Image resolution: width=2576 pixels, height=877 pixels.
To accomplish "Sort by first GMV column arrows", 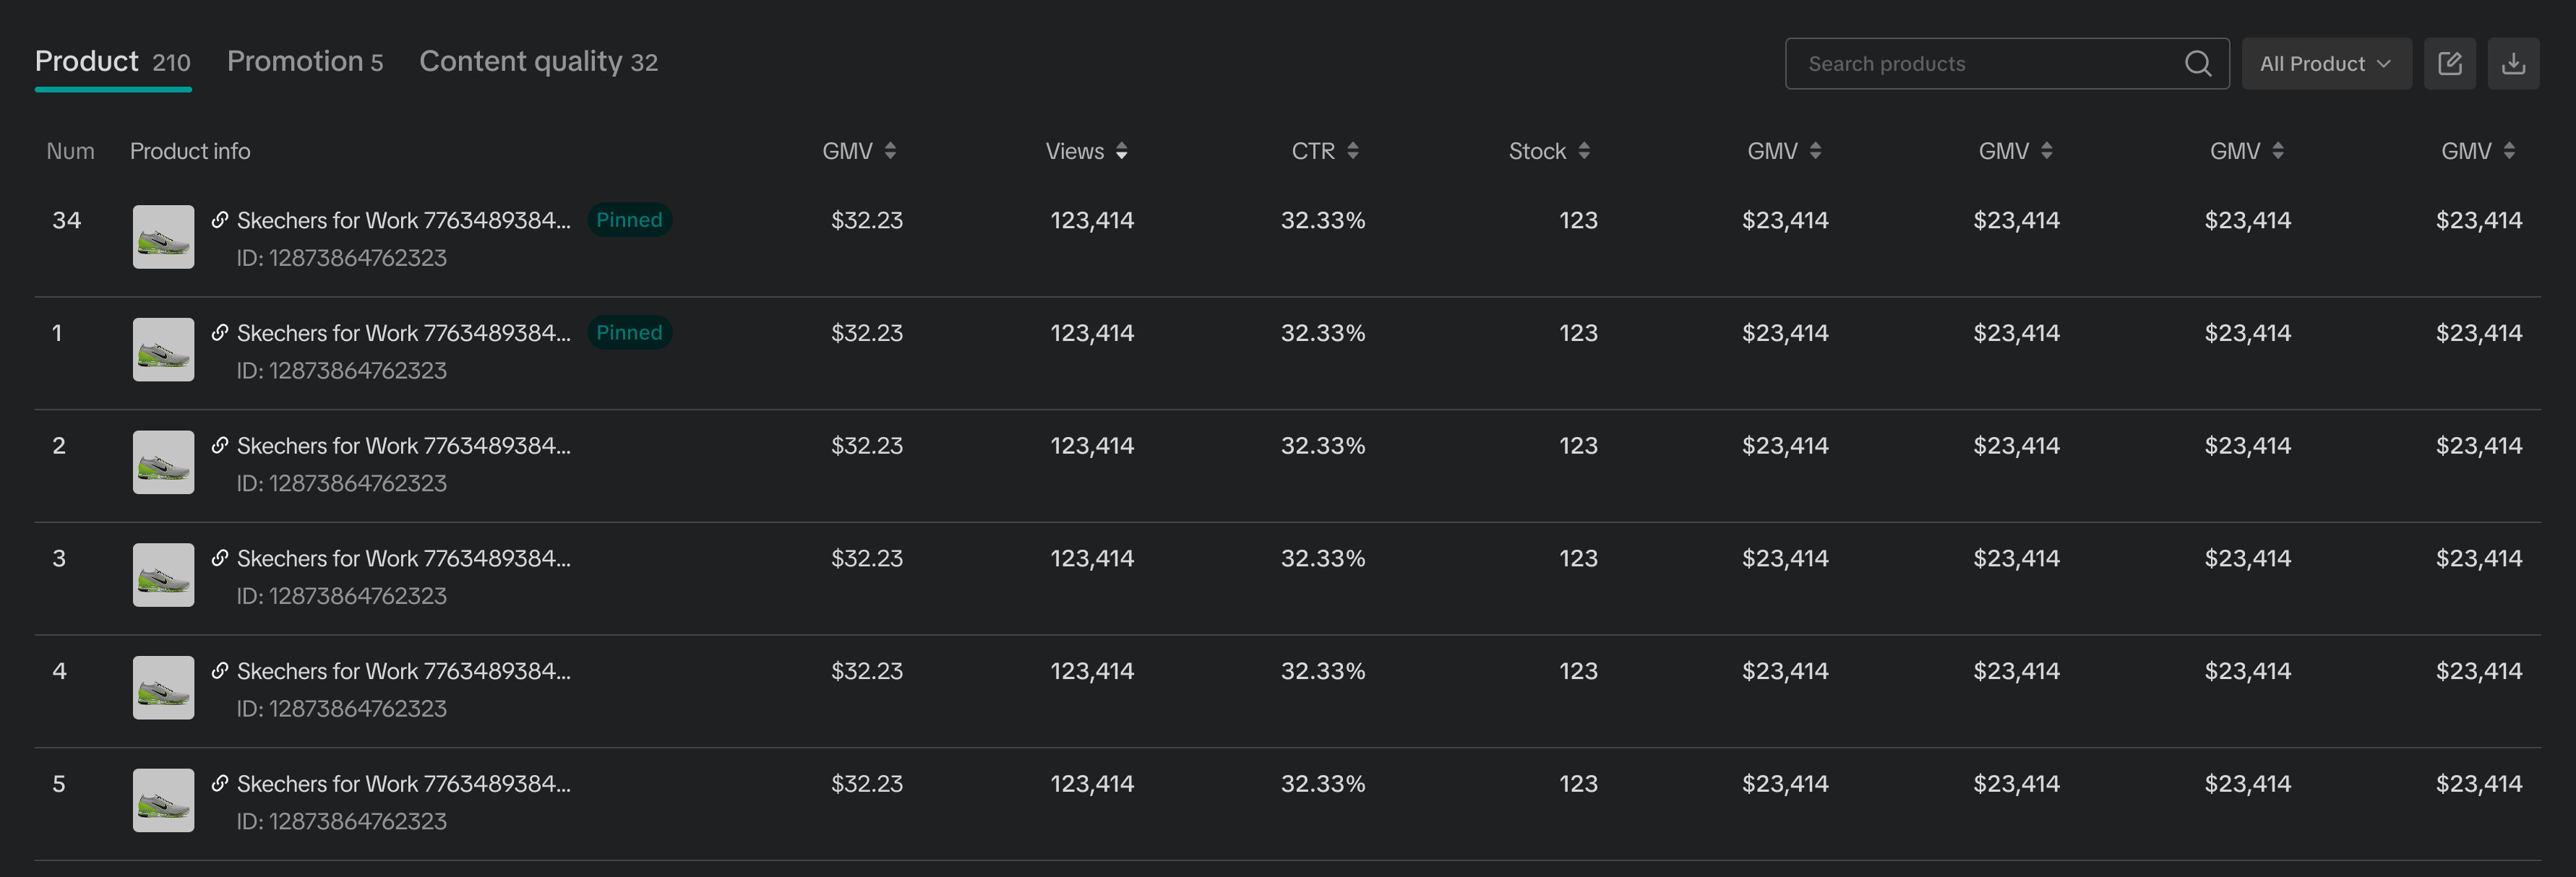I will [x=890, y=151].
